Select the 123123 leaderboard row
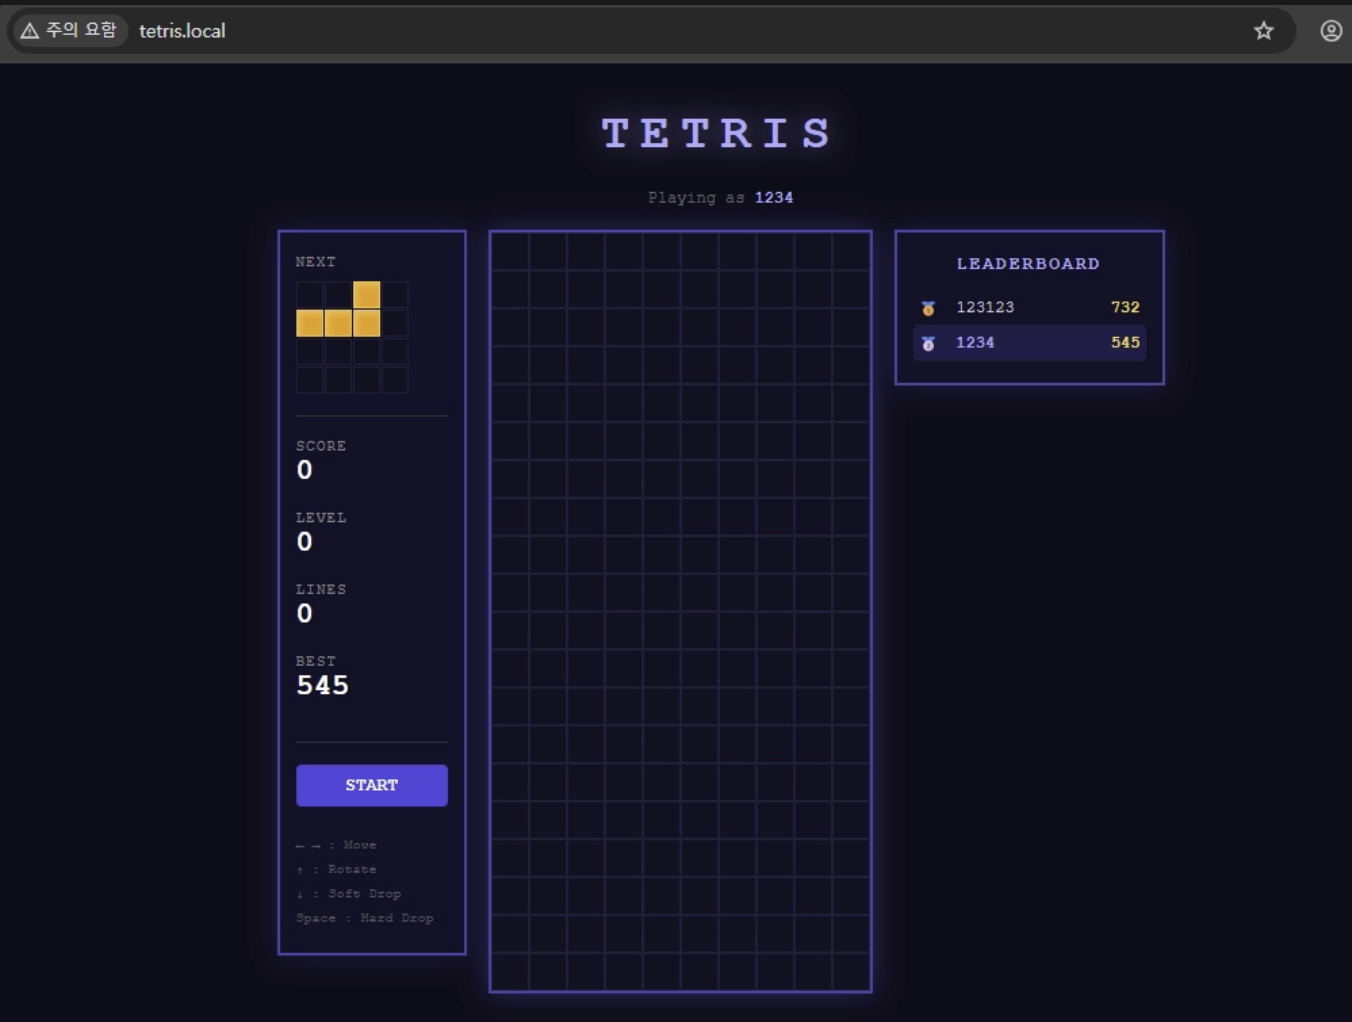The image size is (1352, 1022). (x=1029, y=307)
